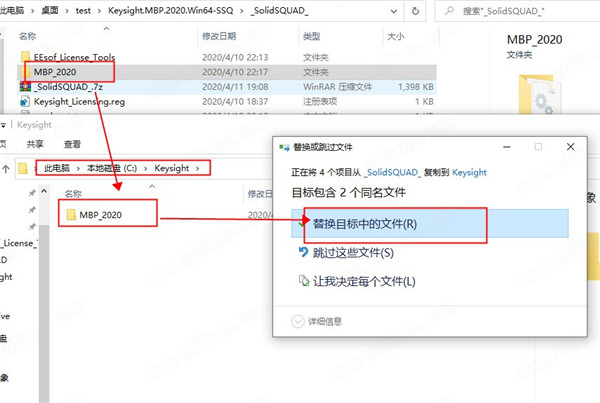Click the 2020/4/10 22:13 date cell
Screen dimensions: 600x403
pyautogui.click(x=235, y=57)
